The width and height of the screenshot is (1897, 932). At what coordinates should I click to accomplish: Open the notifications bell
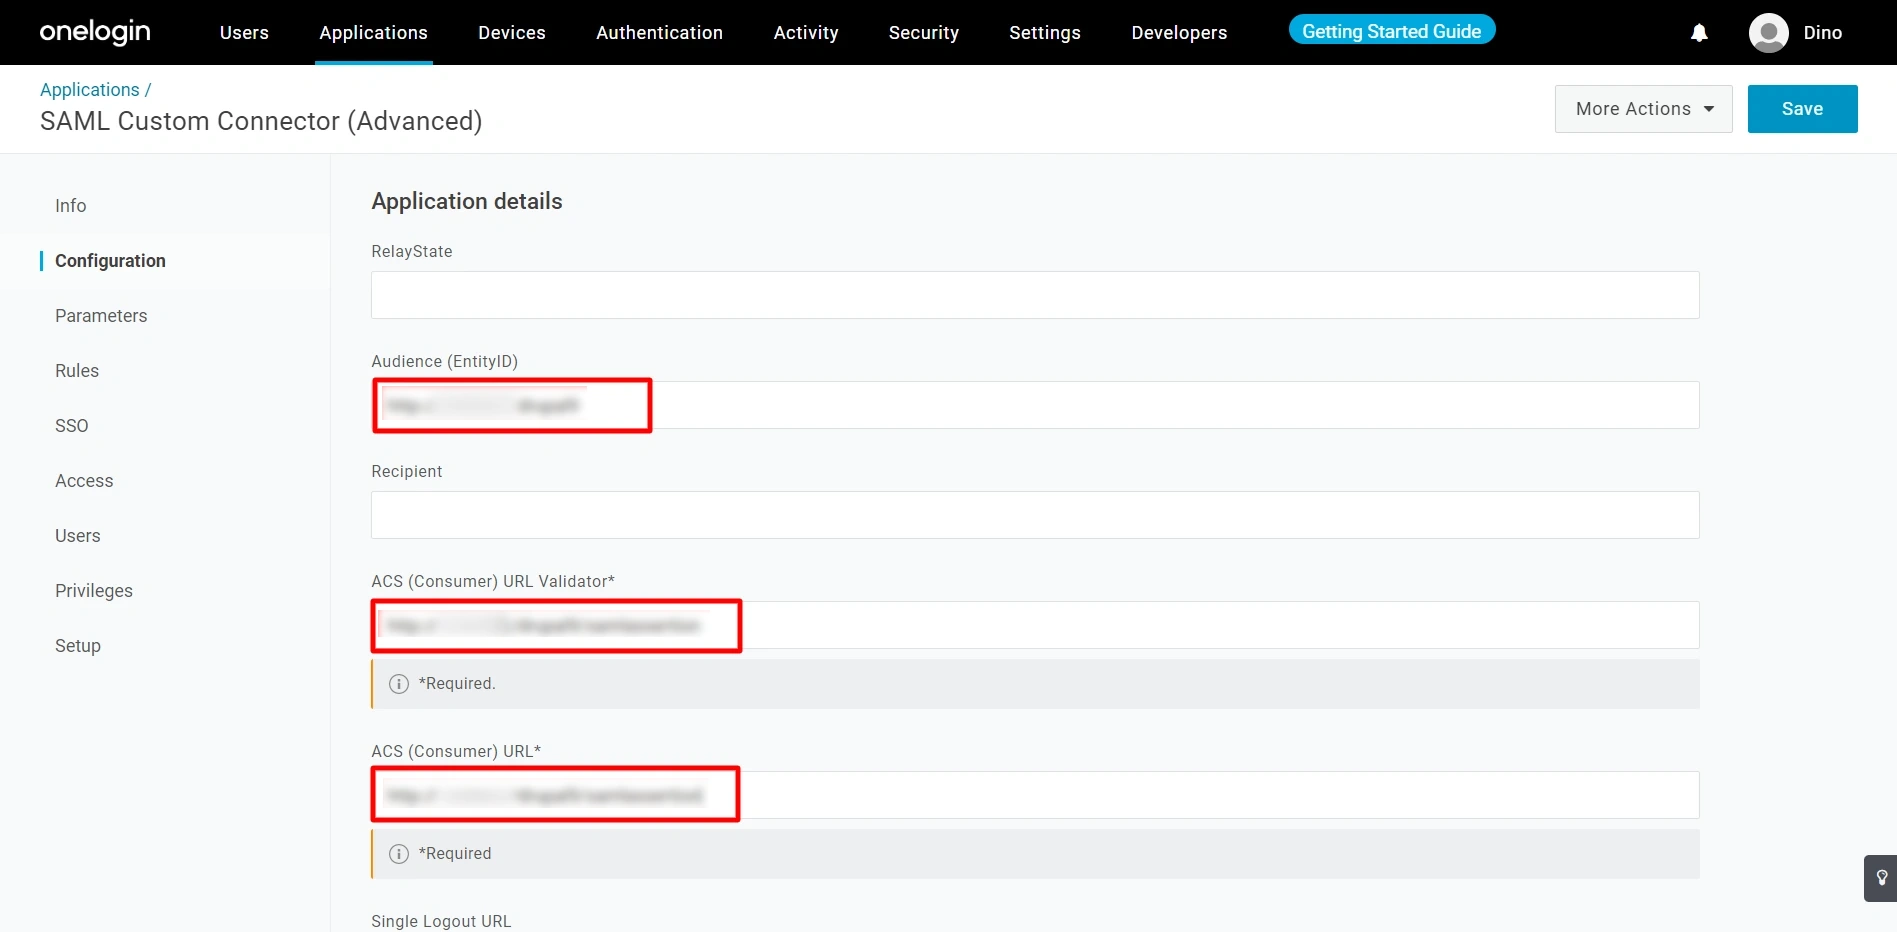pos(1699,33)
